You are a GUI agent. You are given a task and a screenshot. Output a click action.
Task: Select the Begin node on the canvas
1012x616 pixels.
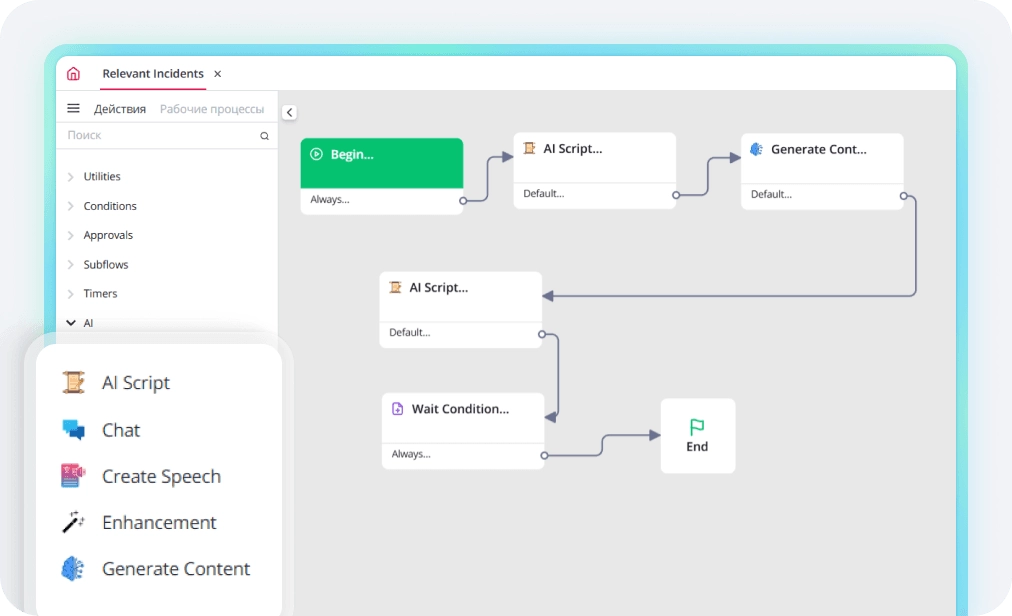click(x=381, y=162)
